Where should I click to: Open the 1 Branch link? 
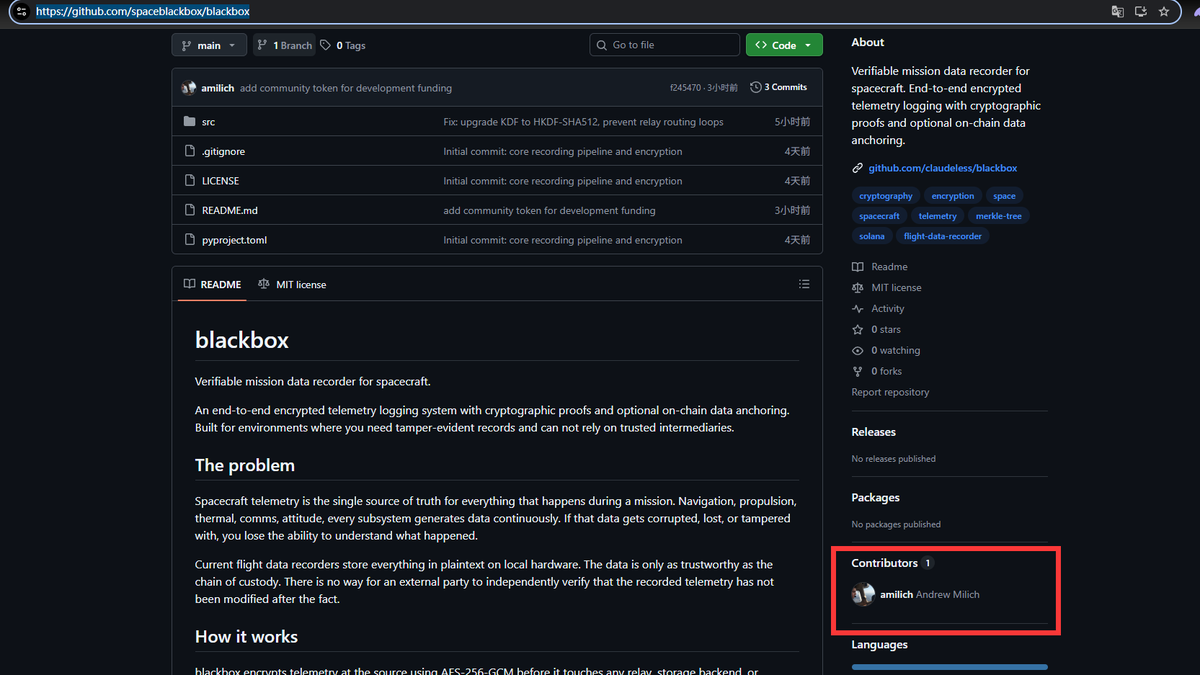pyautogui.click(x=284, y=45)
